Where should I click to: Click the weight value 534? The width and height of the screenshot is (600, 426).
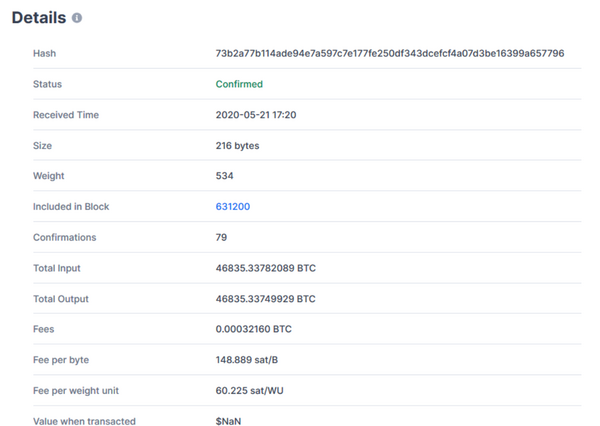(224, 176)
